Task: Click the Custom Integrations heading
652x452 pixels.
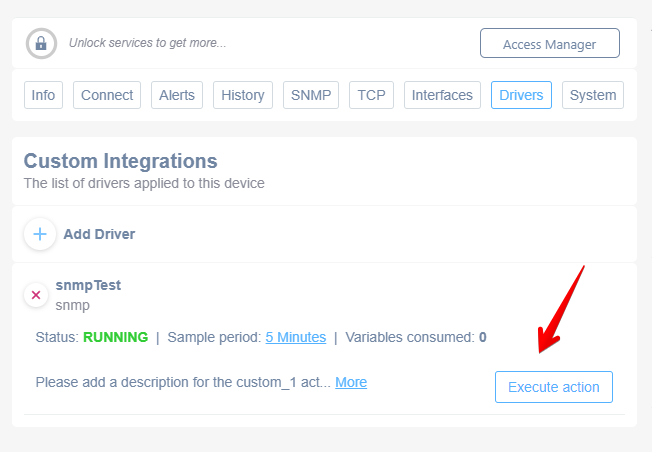Action: click(121, 161)
